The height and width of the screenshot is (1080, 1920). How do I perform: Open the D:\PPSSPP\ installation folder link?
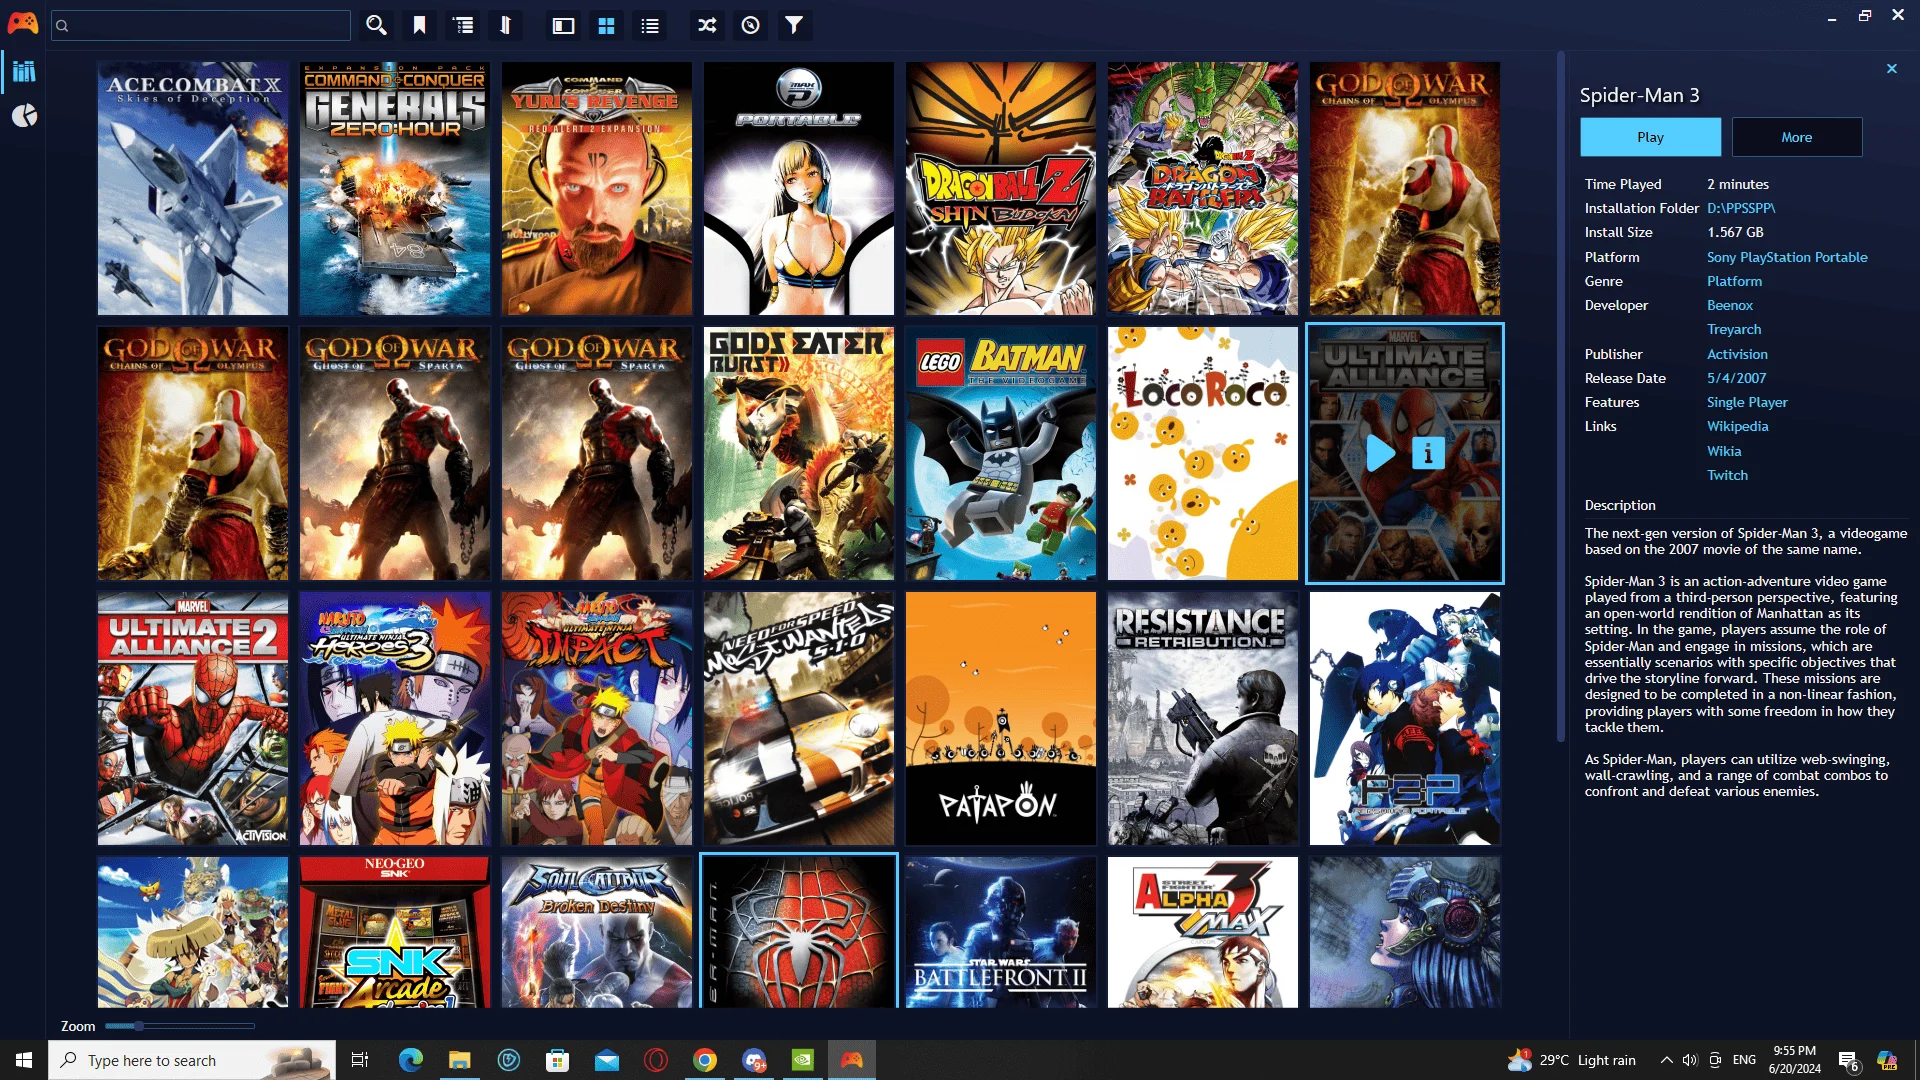pyautogui.click(x=1741, y=208)
